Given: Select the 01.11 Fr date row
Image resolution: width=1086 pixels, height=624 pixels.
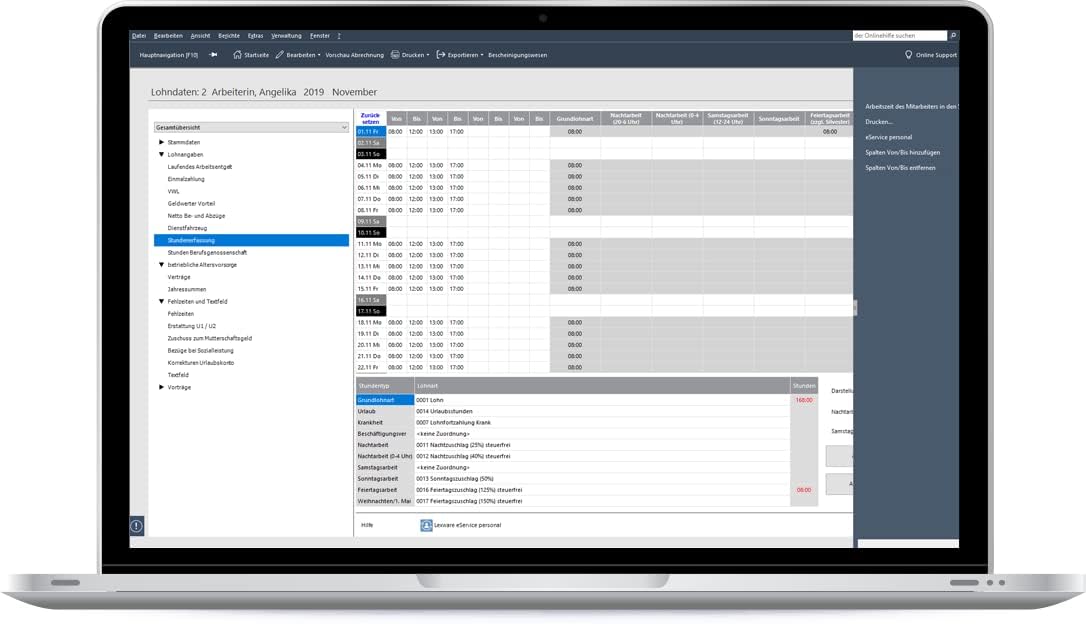Looking at the screenshot, I should (x=371, y=132).
